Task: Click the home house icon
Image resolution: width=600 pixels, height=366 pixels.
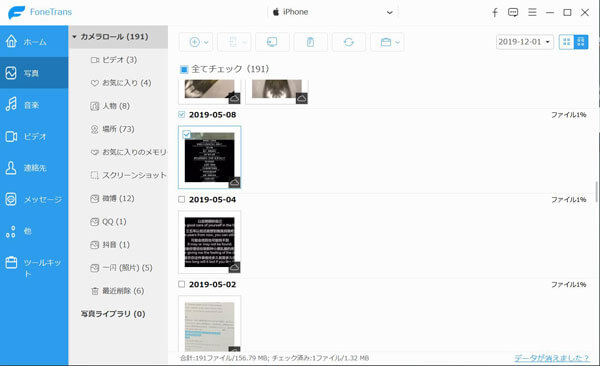Action: click(11, 41)
